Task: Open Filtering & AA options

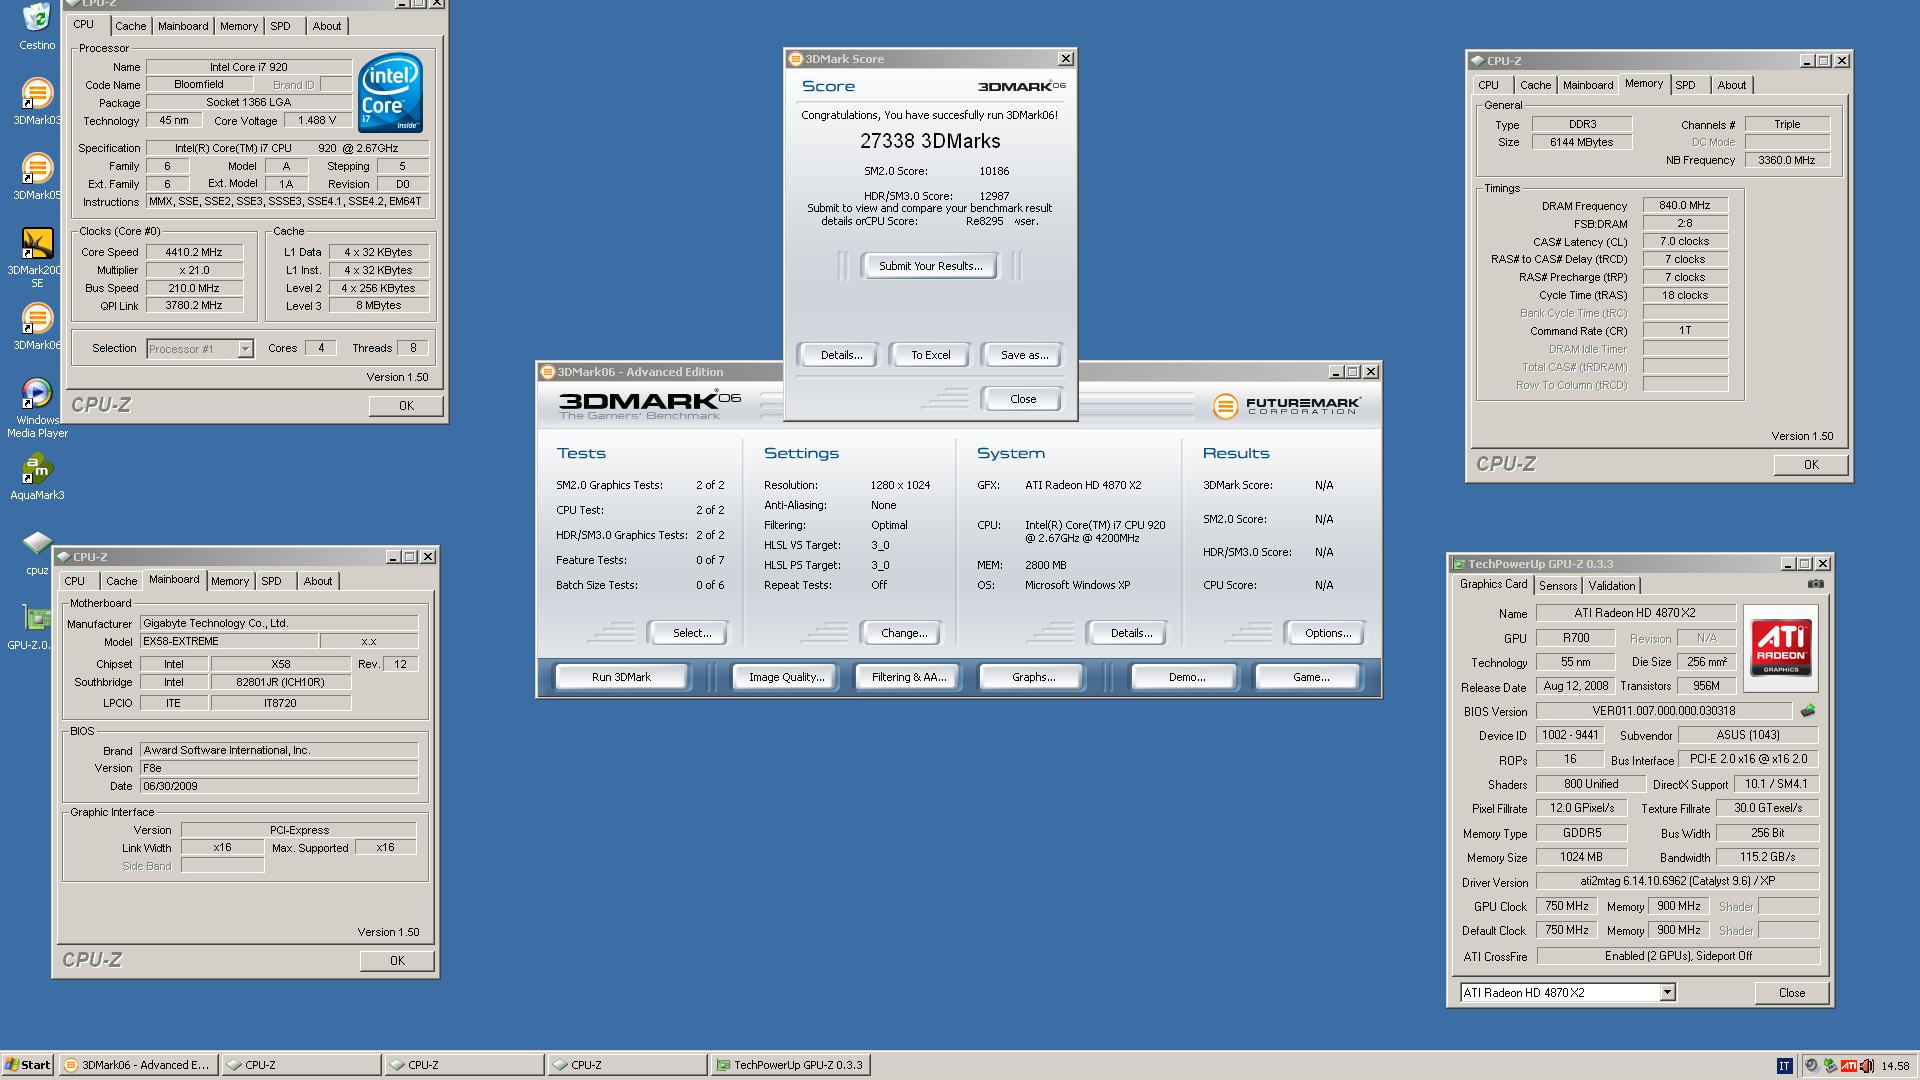Action: [x=908, y=677]
